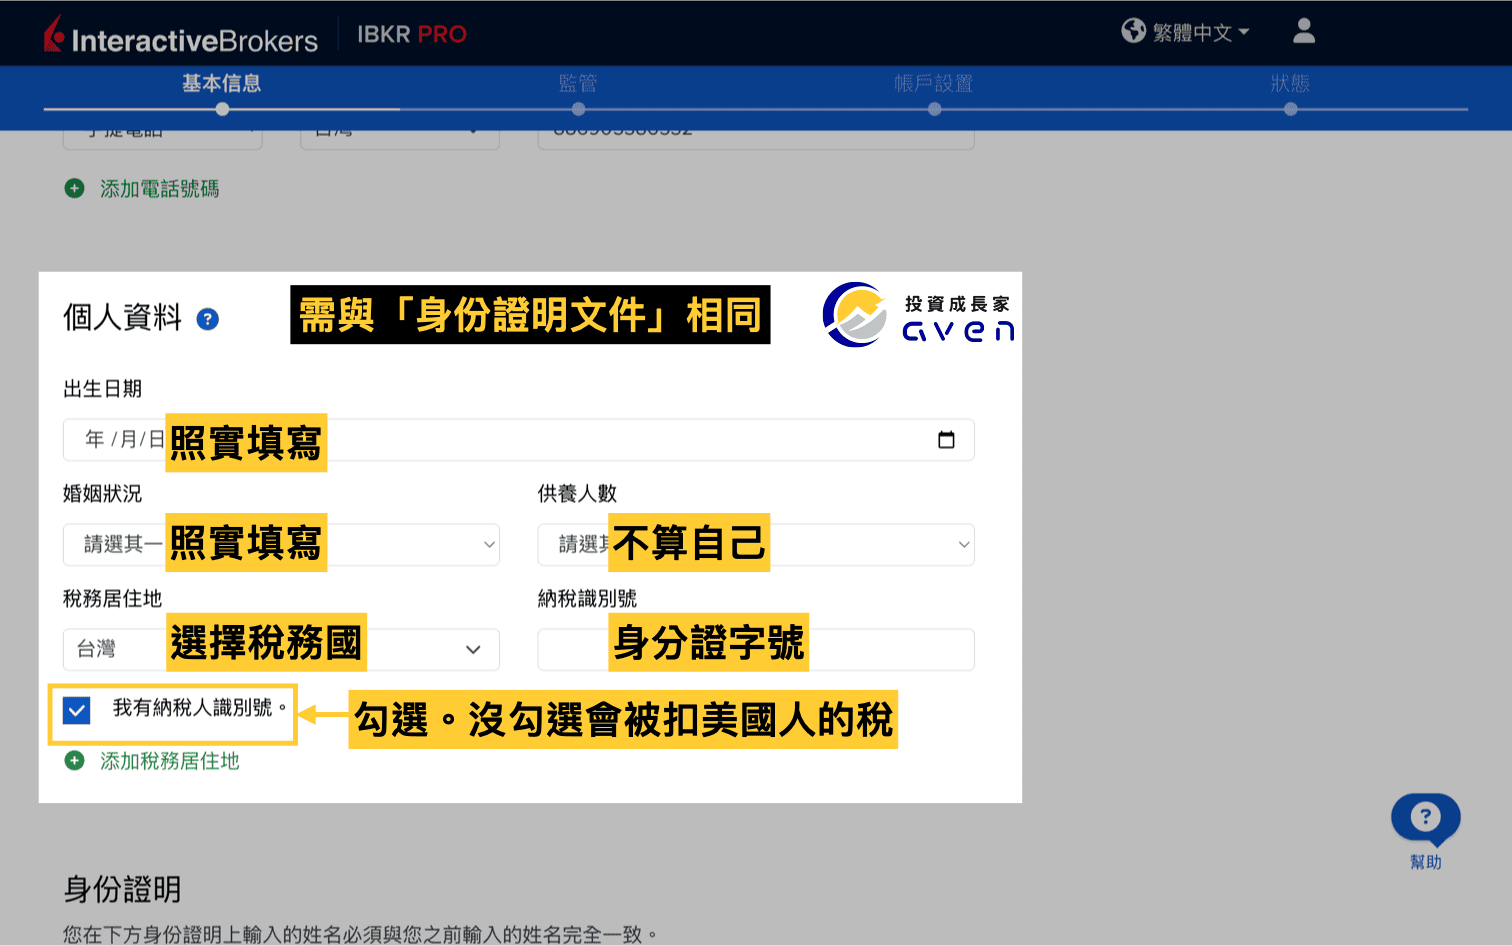Click the 狀態 progress dot marker
Screen dimensions: 1512x946
pos(1290,109)
